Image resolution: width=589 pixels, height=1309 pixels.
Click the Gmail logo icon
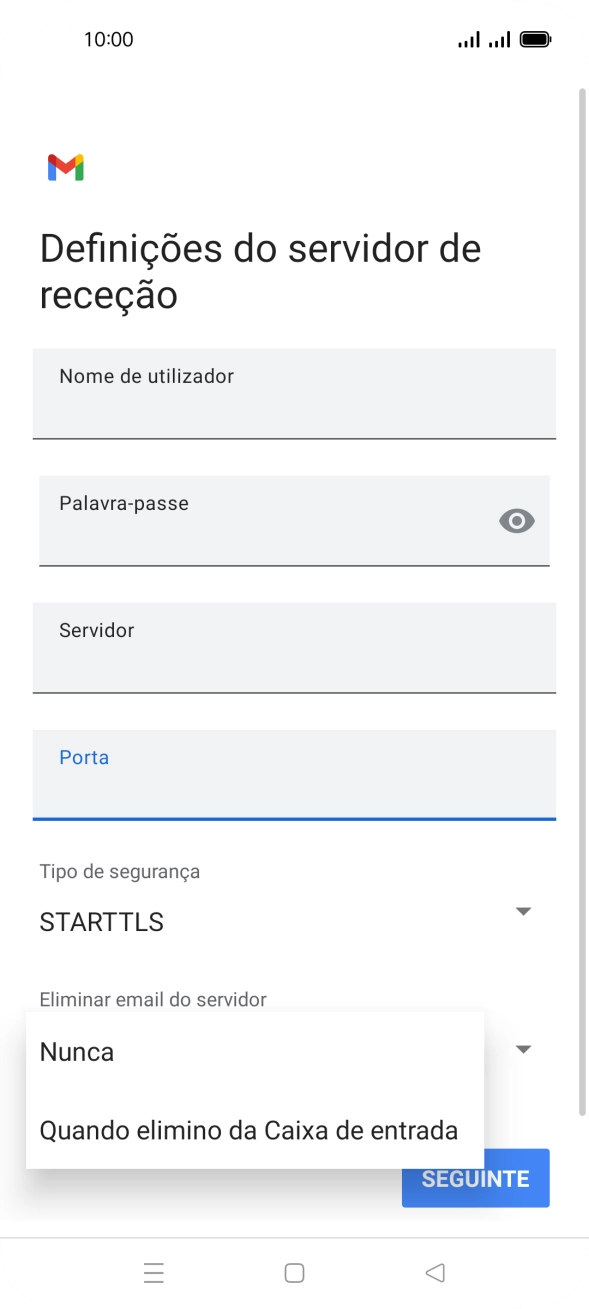coord(64,166)
